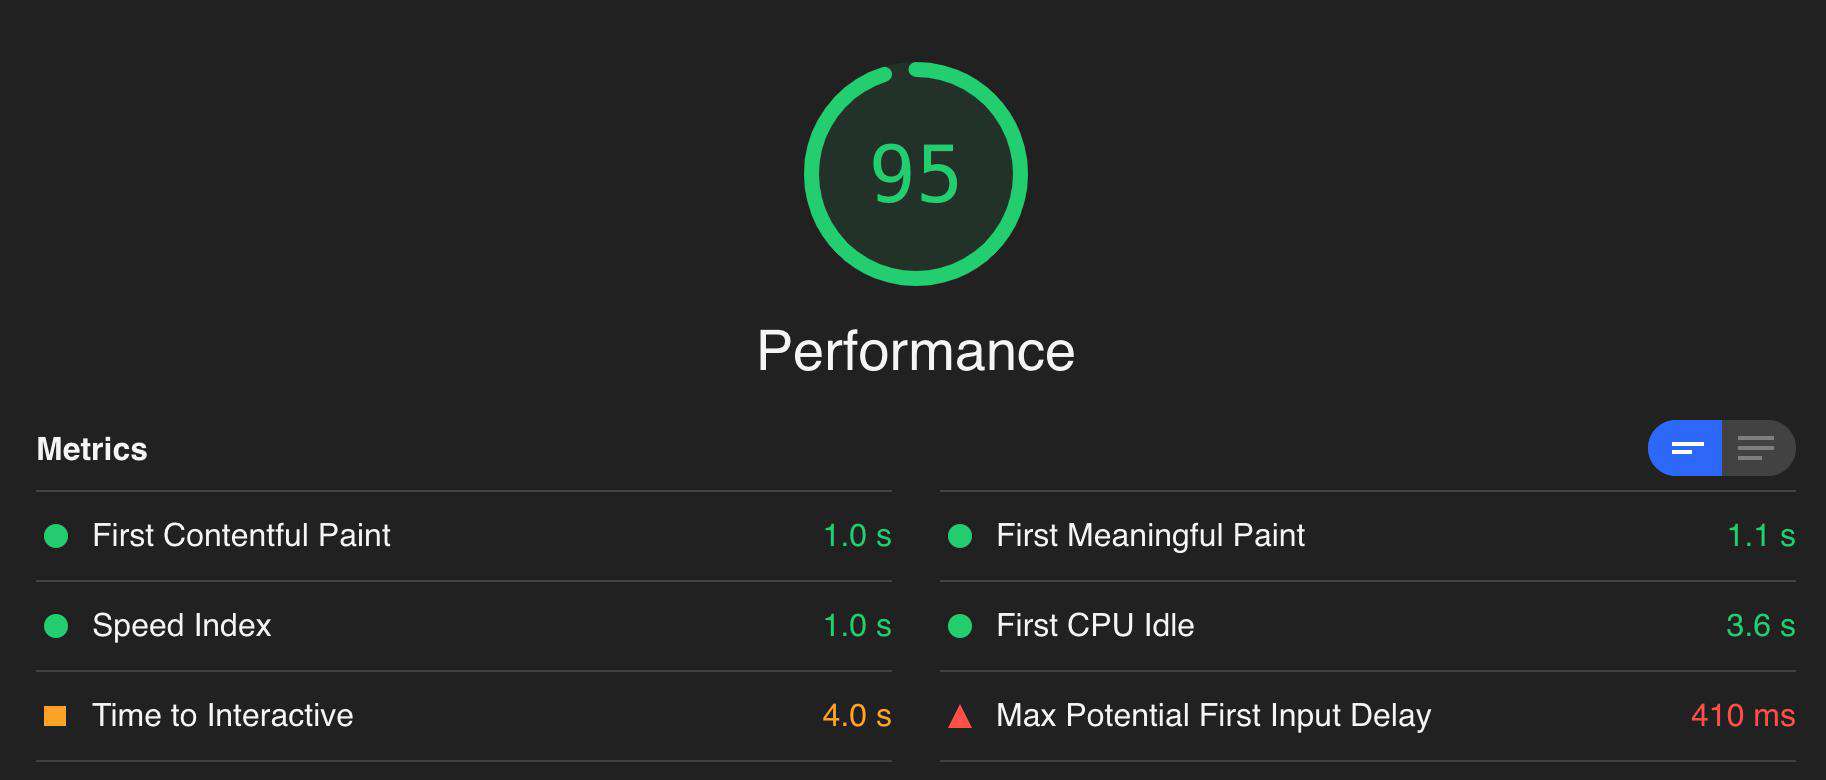Expand the Time to Interactive row
This screenshot has width=1826, height=780.
(464, 716)
